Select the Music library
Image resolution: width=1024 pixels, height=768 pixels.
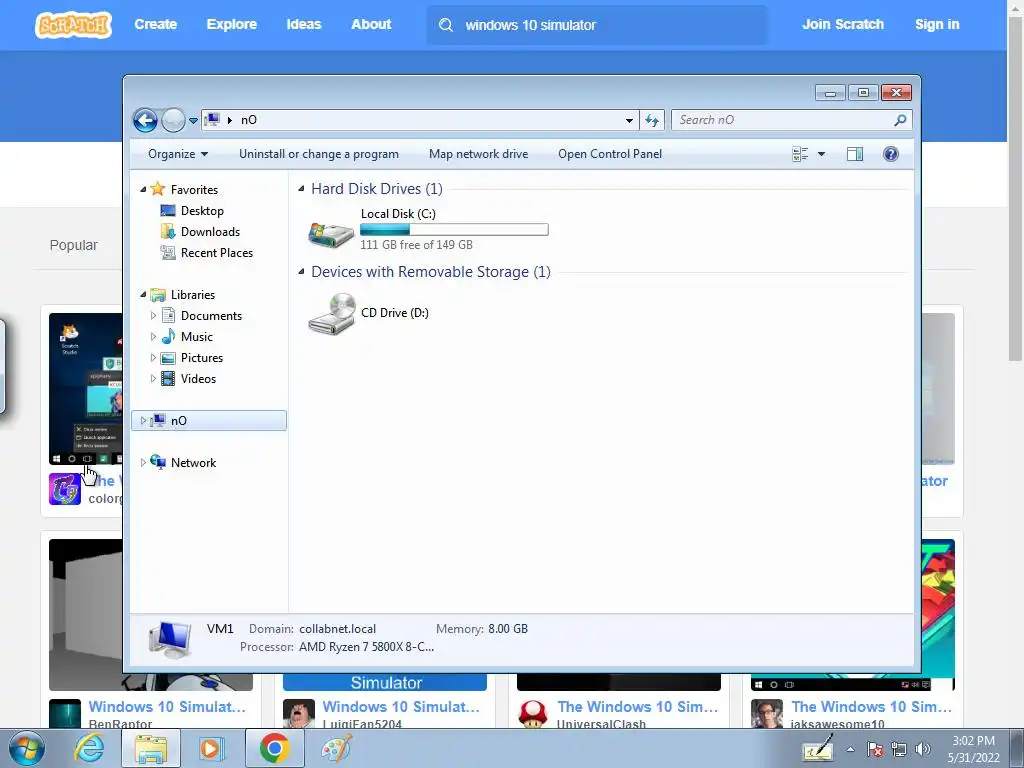pyautogui.click(x=197, y=337)
